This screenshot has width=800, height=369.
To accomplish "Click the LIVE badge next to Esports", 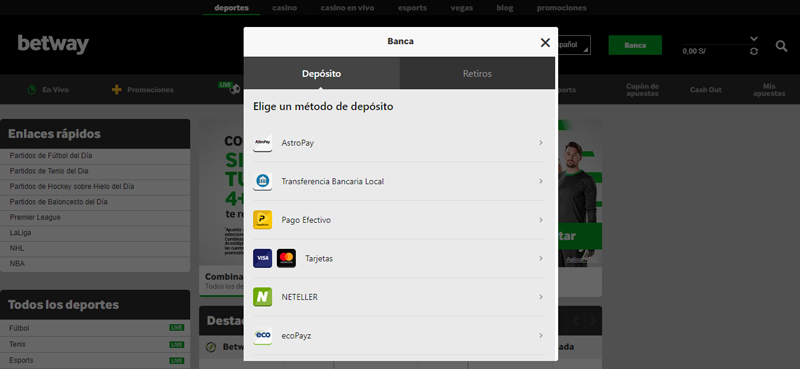I will click(177, 360).
